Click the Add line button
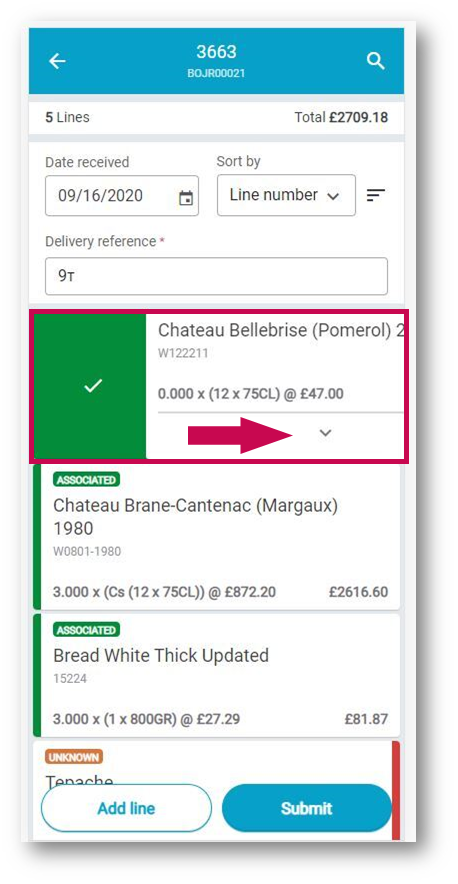 click(126, 808)
